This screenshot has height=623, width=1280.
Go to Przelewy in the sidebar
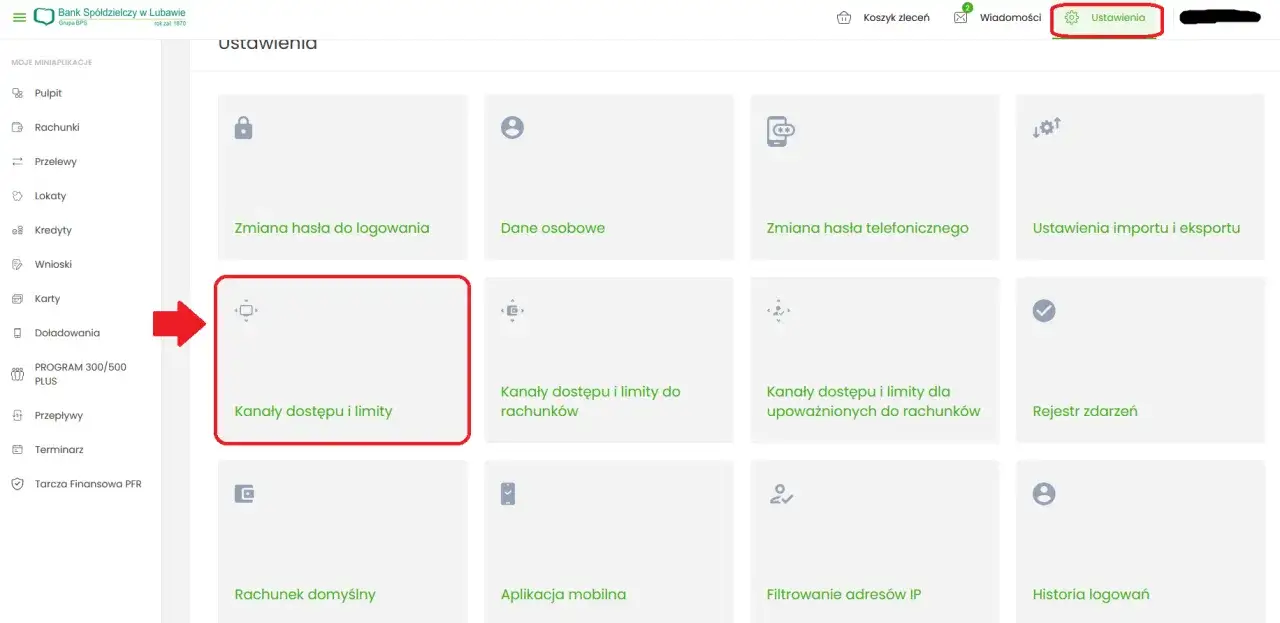click(x=55, y=161)
